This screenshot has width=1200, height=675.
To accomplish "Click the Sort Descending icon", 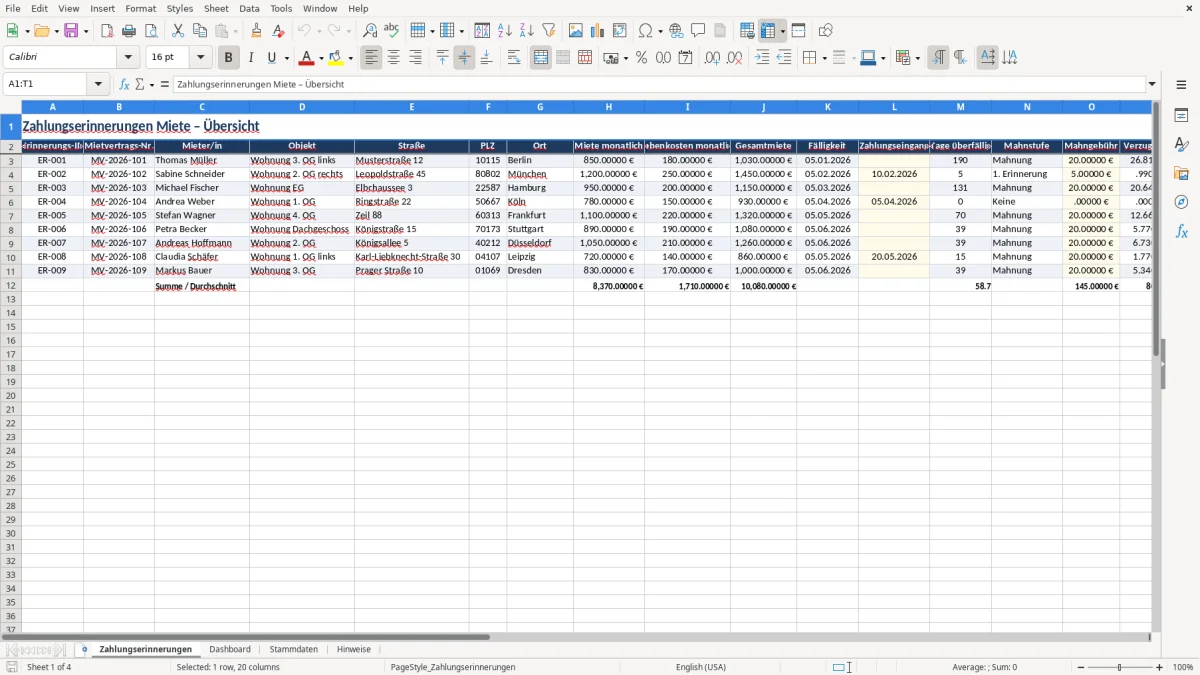I will [x=527, y=31].
